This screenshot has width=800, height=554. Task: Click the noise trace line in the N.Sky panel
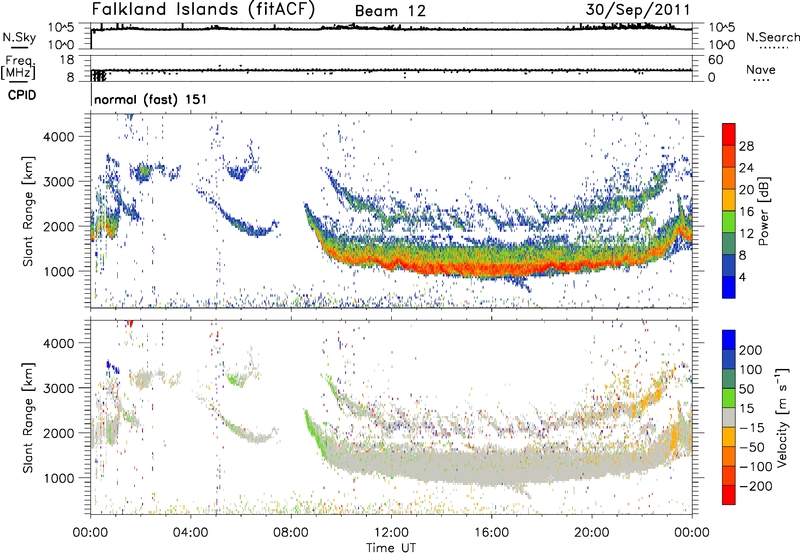click(x=391, y=28)
